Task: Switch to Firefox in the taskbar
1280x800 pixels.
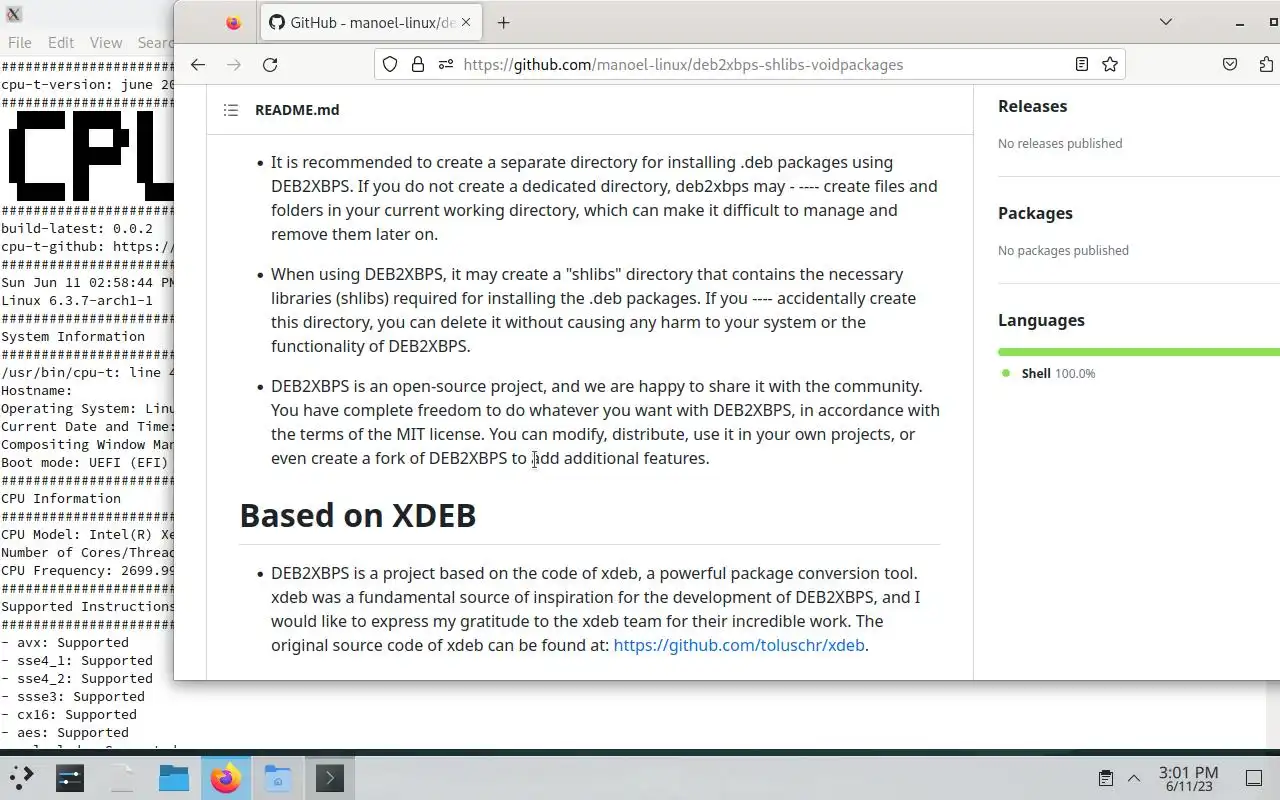Action: click(x=226, y=777)
